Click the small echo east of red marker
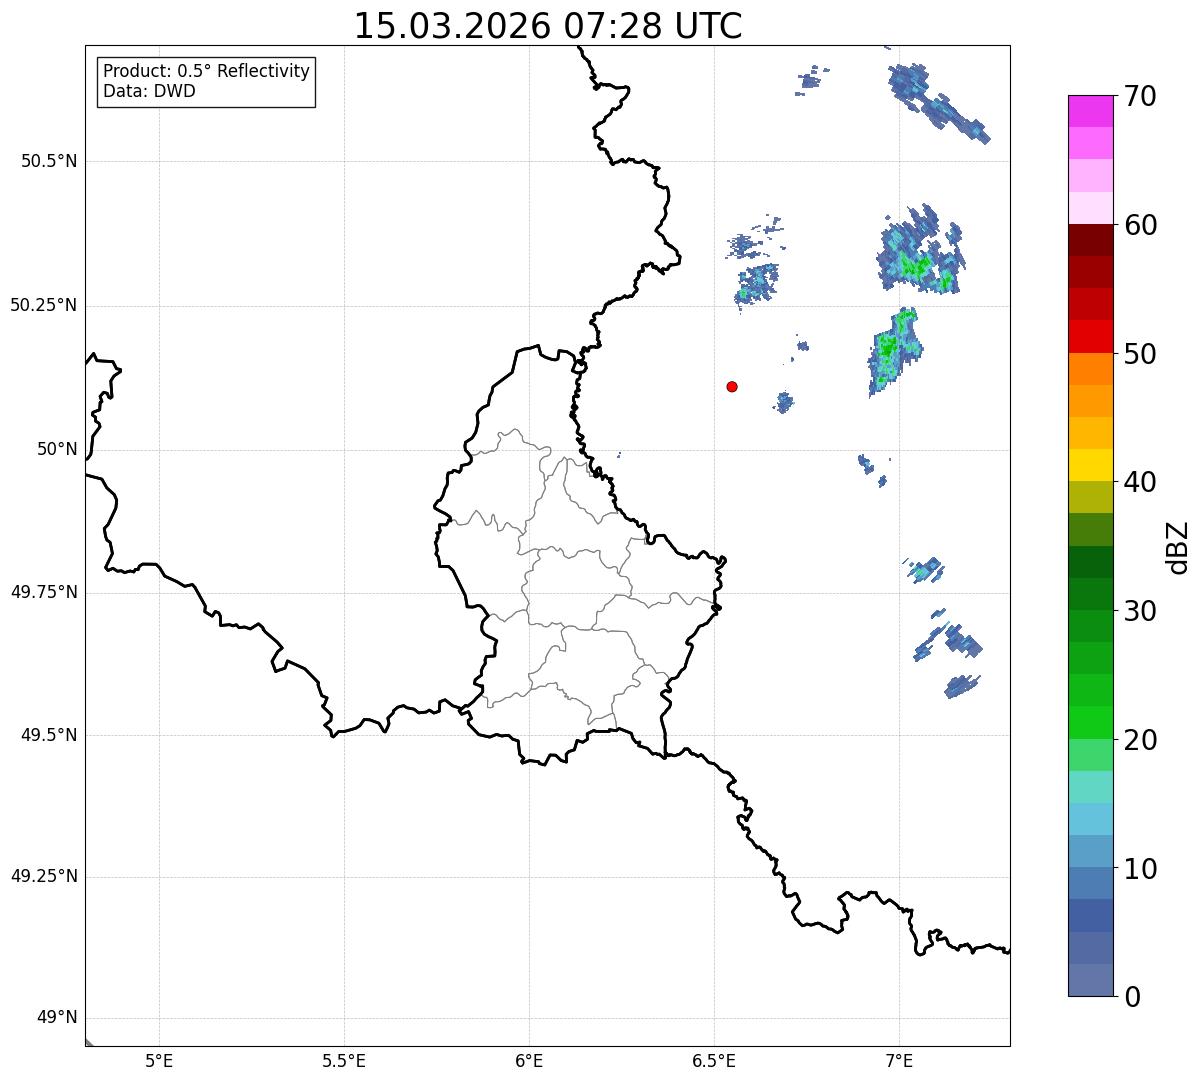The image size is (1202, 1081). pyautogui.click(x=784, y=402)
